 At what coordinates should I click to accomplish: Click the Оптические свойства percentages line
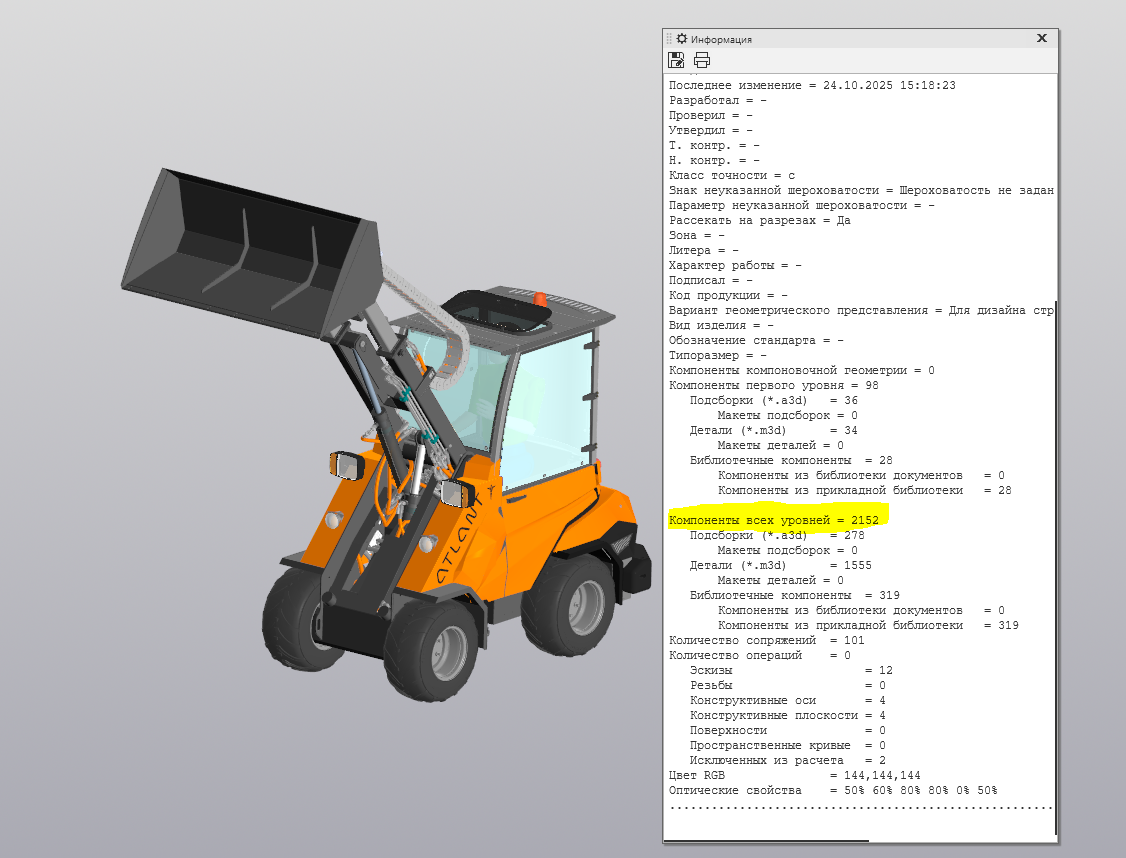coord(832,790)
